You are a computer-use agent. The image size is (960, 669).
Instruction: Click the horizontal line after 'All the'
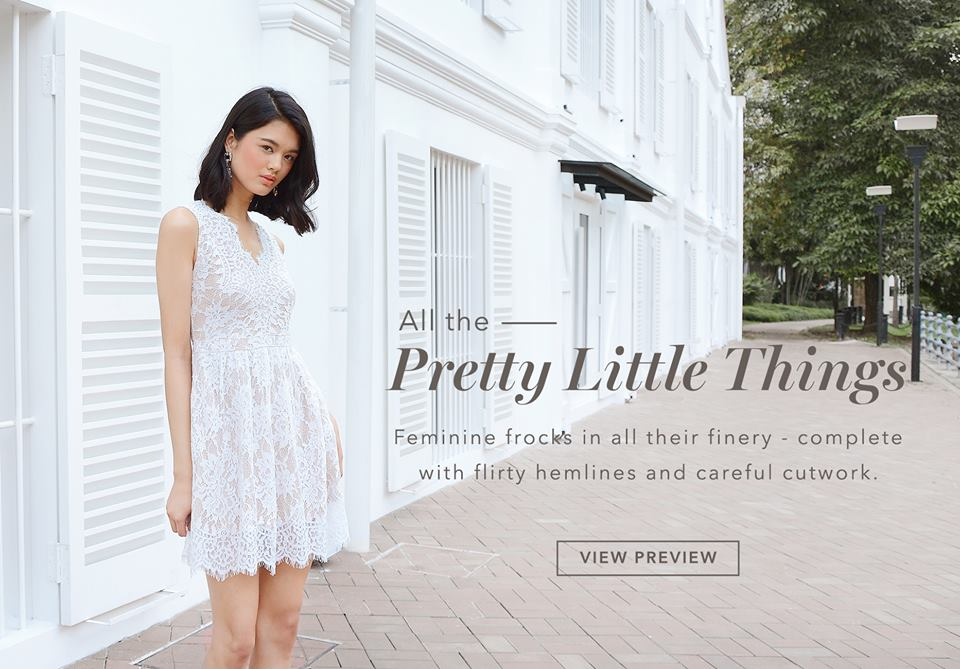coord(529,323)
